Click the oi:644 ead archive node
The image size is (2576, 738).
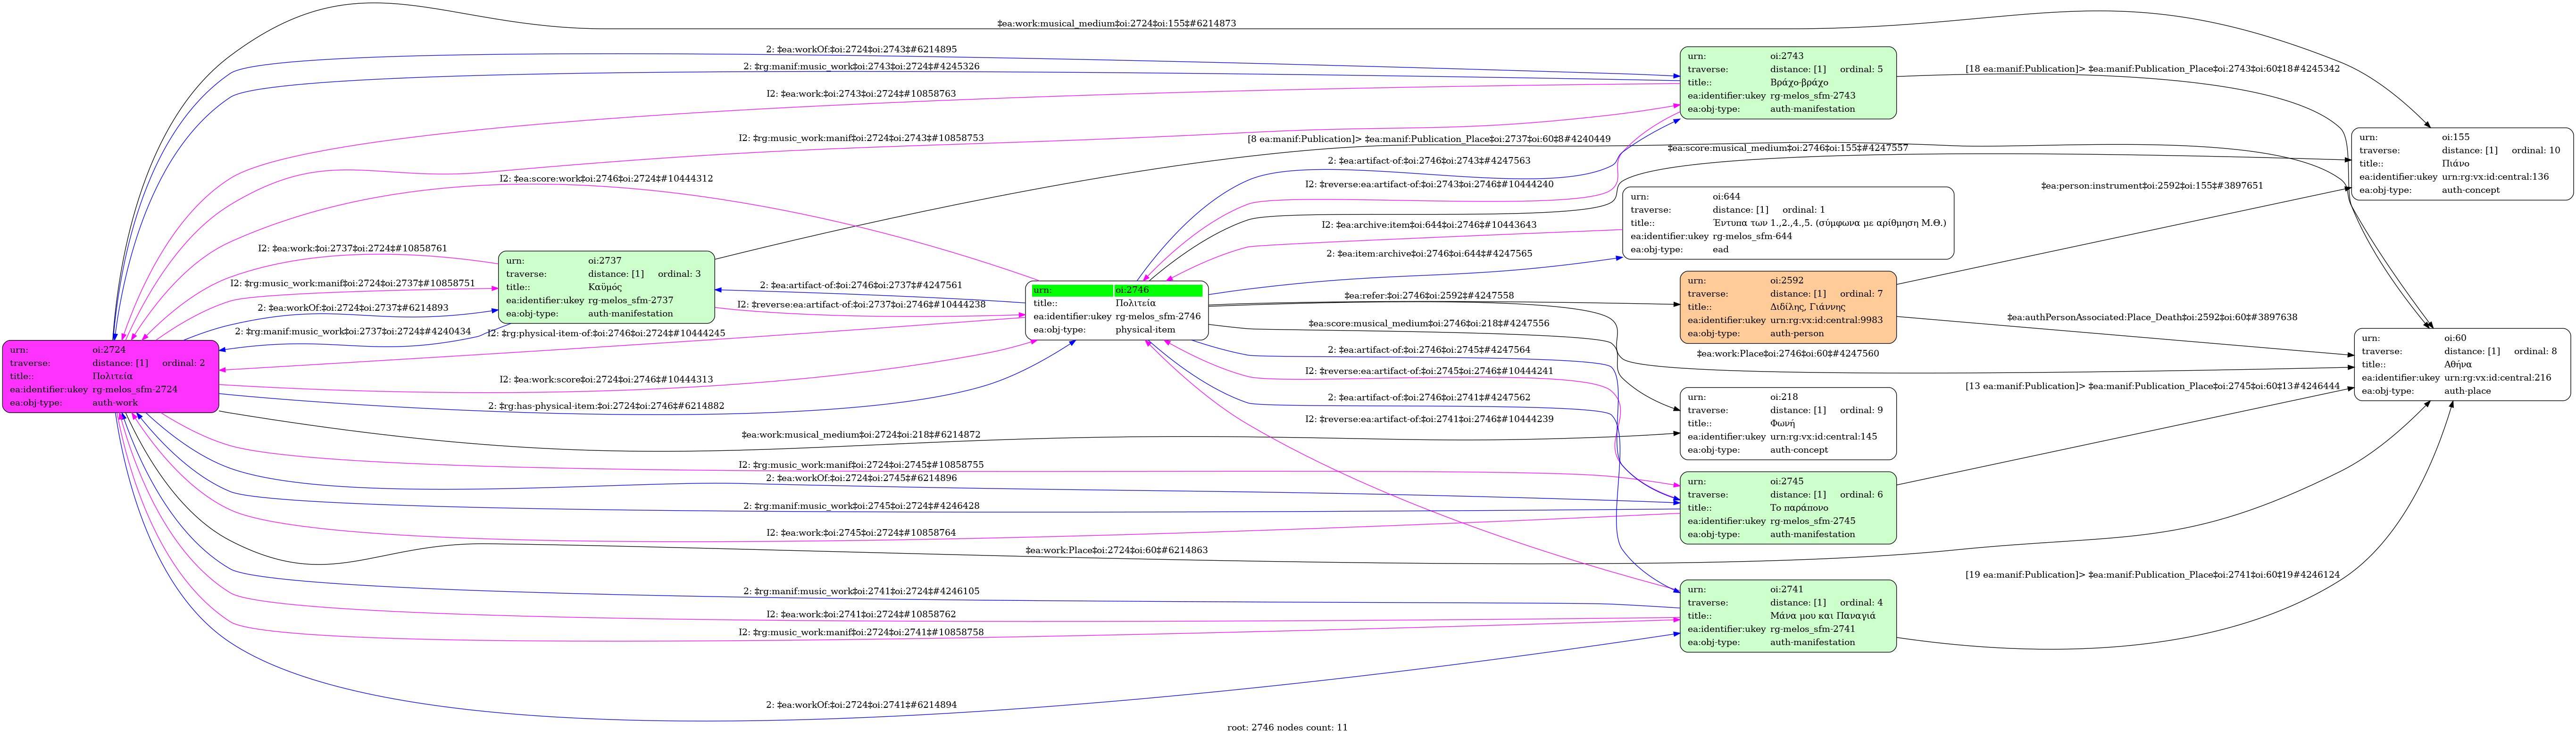(1787, 223)
